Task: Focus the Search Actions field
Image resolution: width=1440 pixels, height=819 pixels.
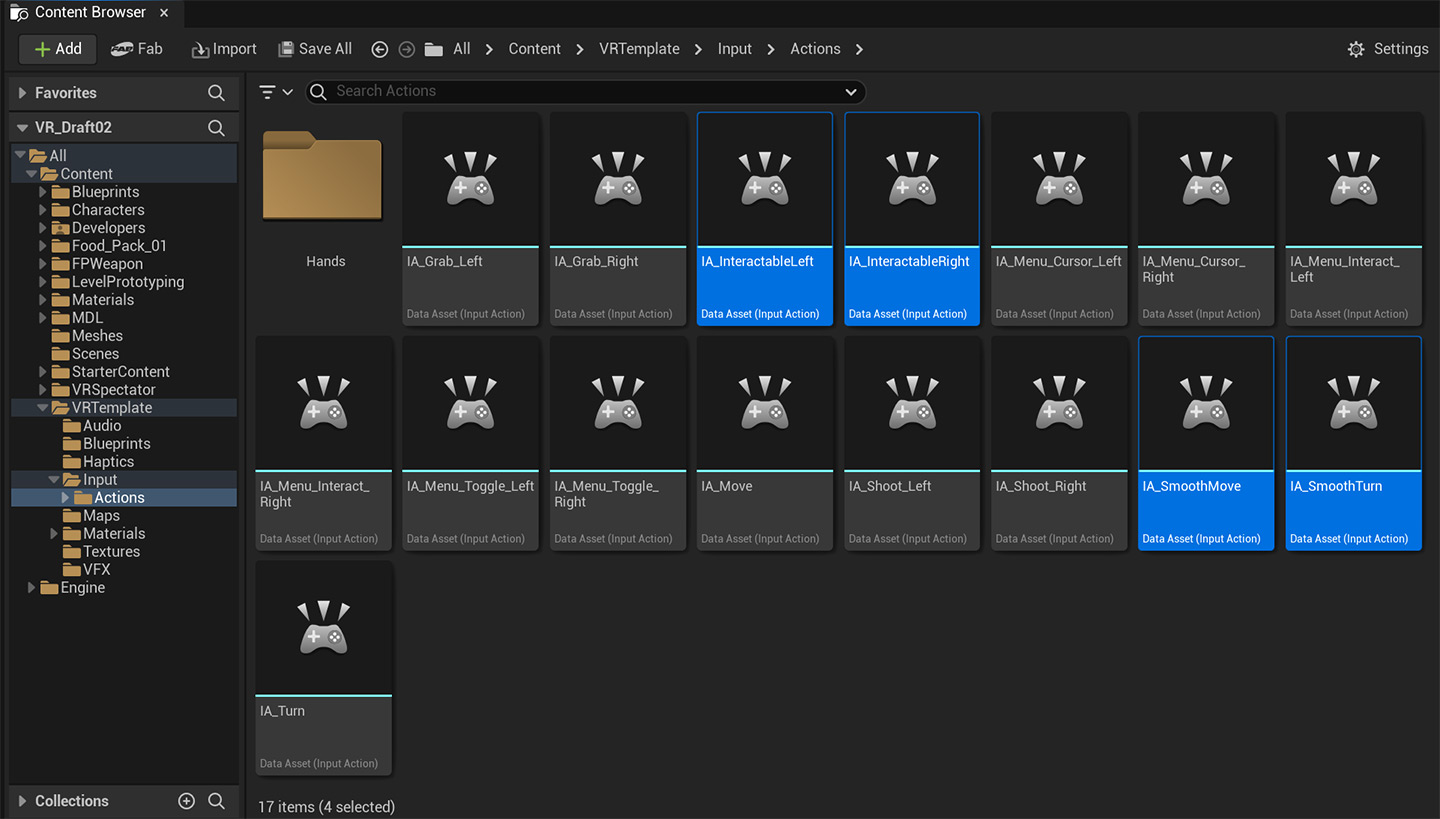Action: click(585, 91)
